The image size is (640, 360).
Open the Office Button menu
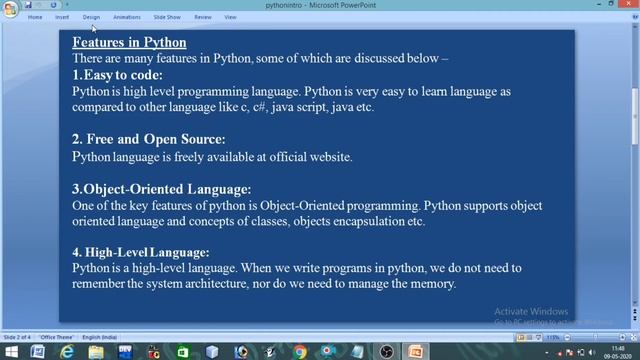10,8
